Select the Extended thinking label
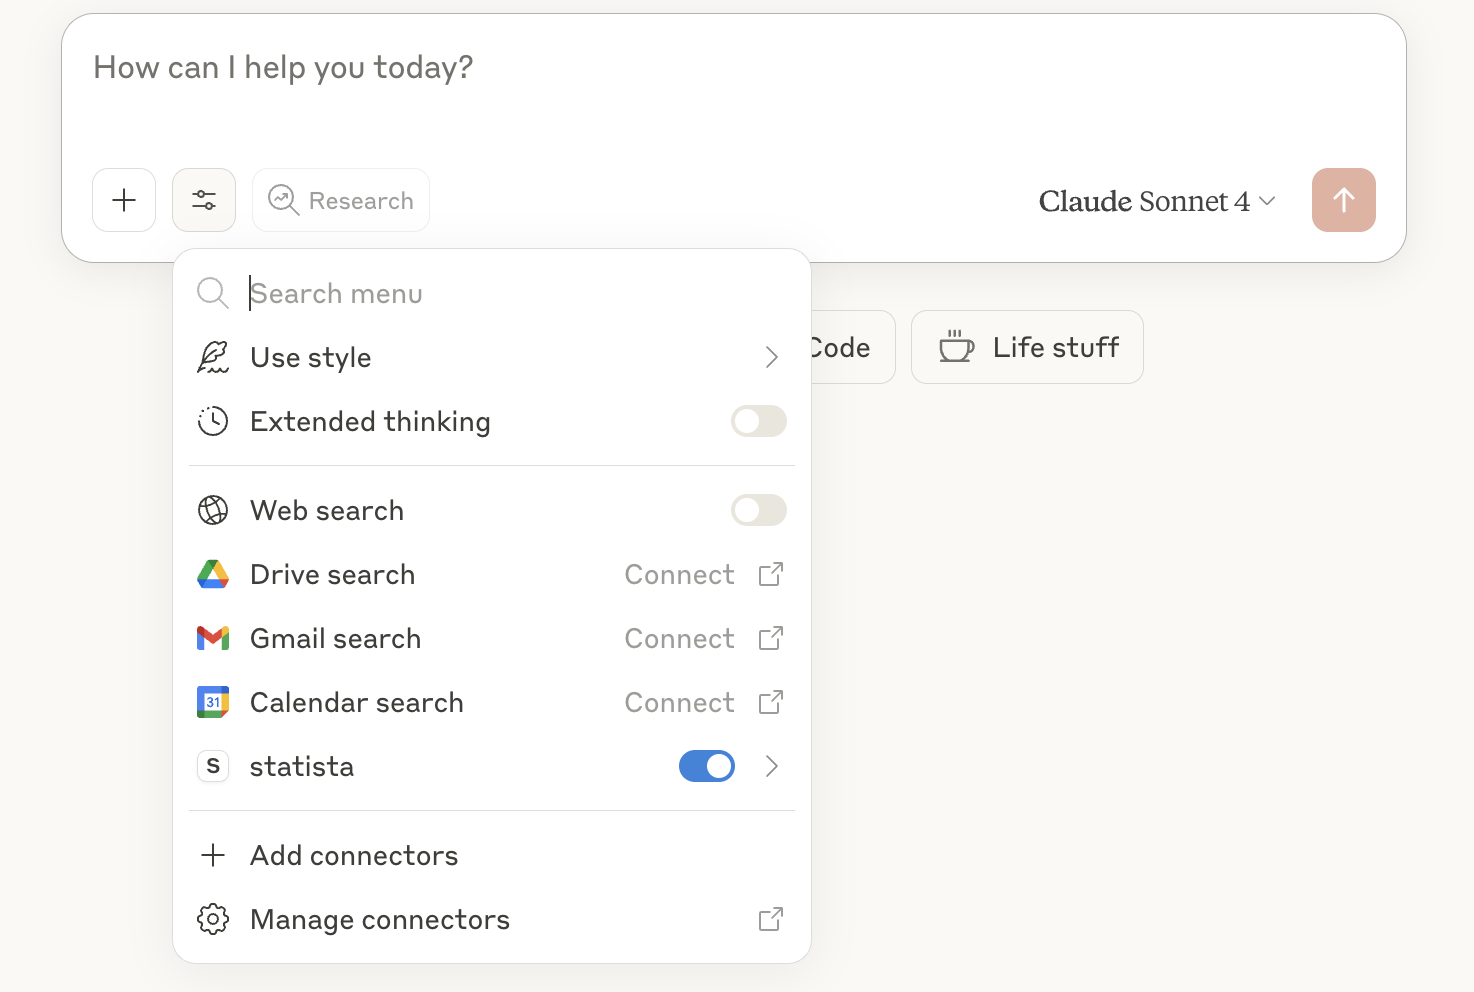 pyautogui.click(x=370, y=422)
